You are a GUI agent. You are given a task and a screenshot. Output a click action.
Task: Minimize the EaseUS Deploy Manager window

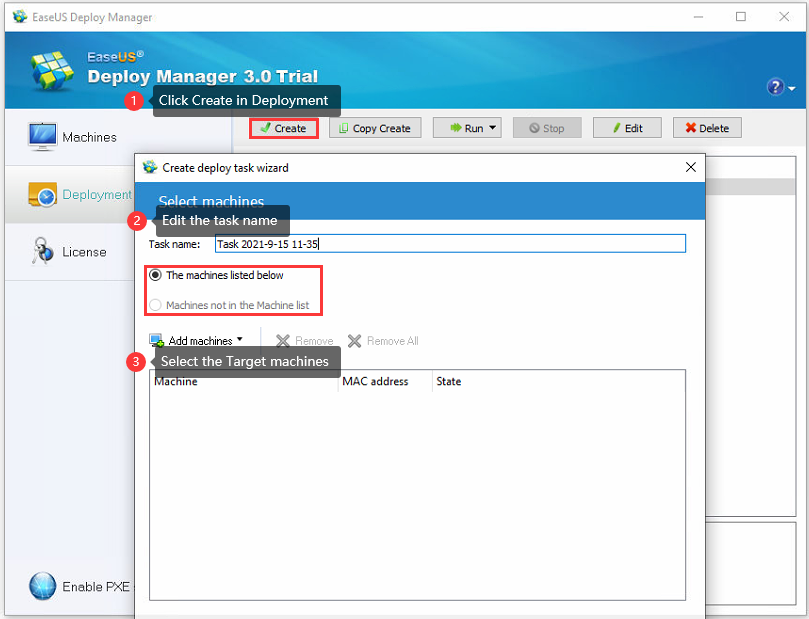698,17
